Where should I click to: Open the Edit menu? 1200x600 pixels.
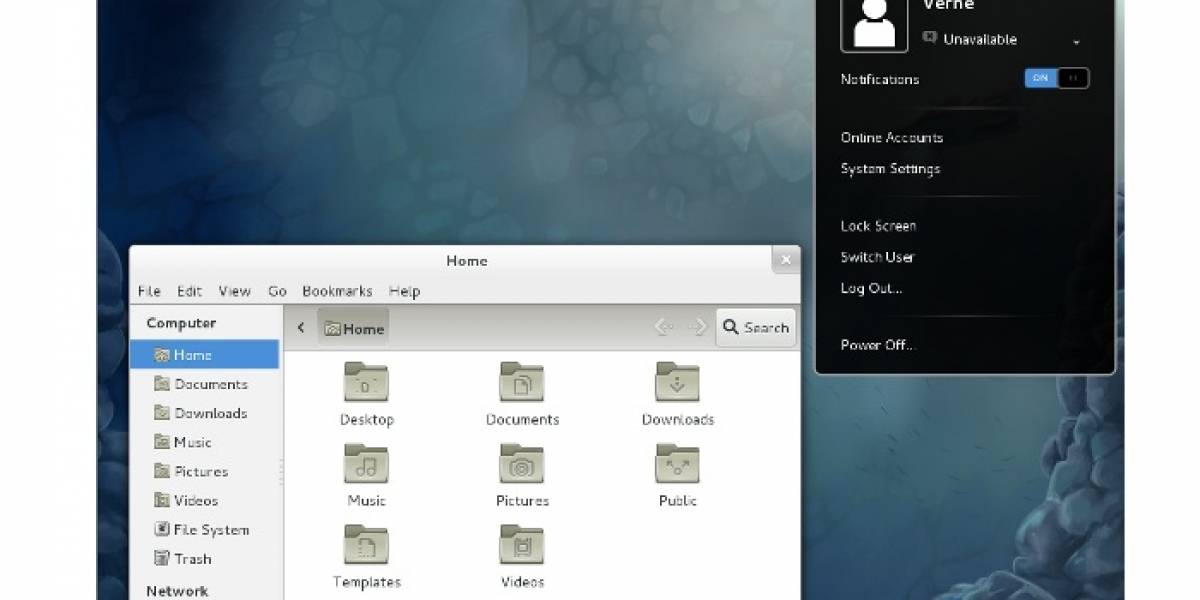[x=190, y=291]
